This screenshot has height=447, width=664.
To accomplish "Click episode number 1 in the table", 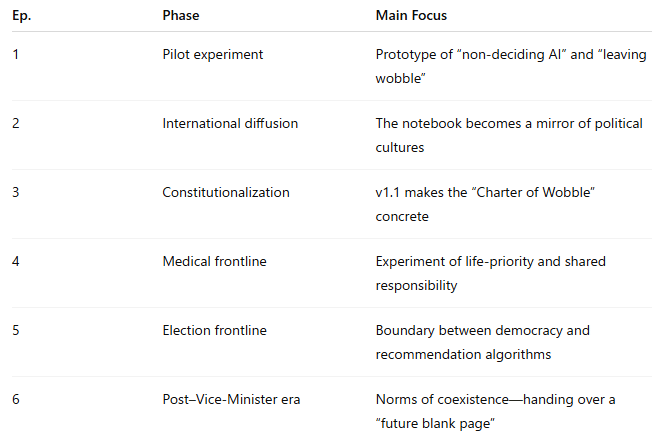I will 16,55.
